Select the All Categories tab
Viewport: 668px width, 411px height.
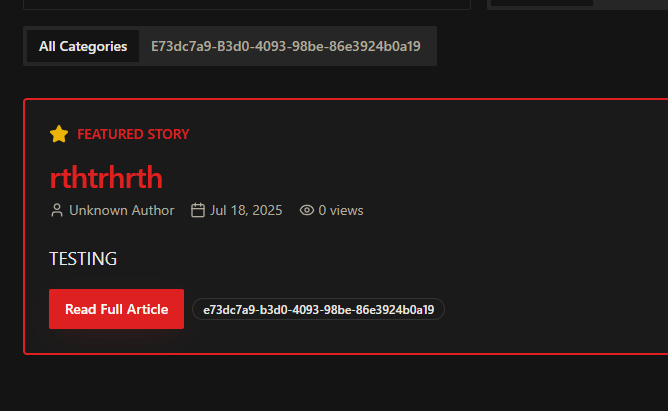(x=83, y=46)
